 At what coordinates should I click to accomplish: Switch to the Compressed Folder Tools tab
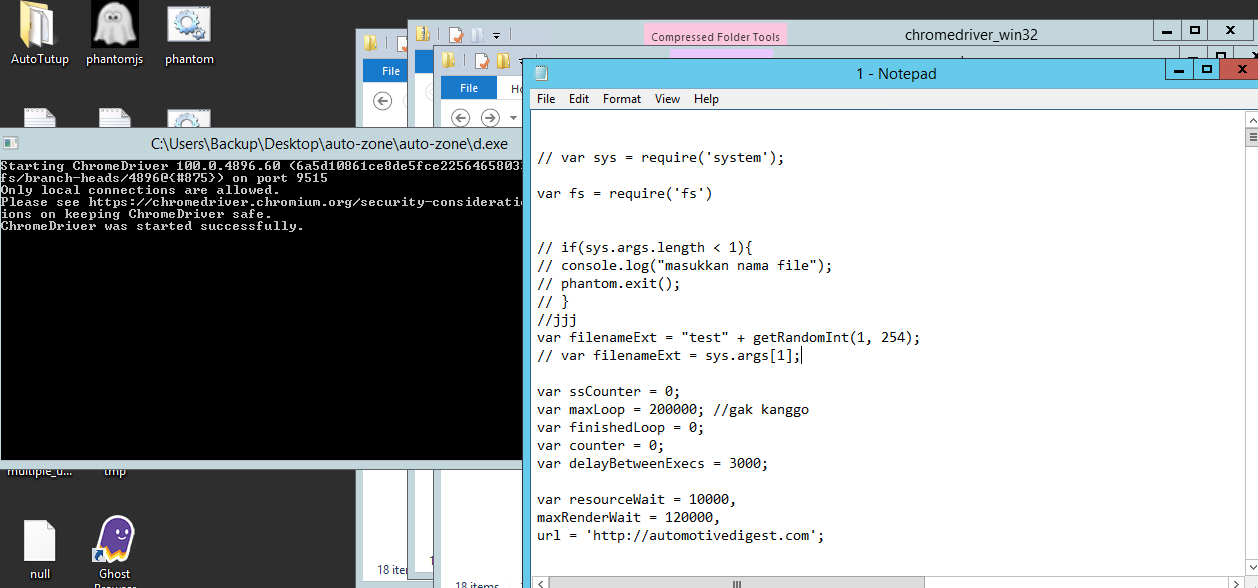714,35
